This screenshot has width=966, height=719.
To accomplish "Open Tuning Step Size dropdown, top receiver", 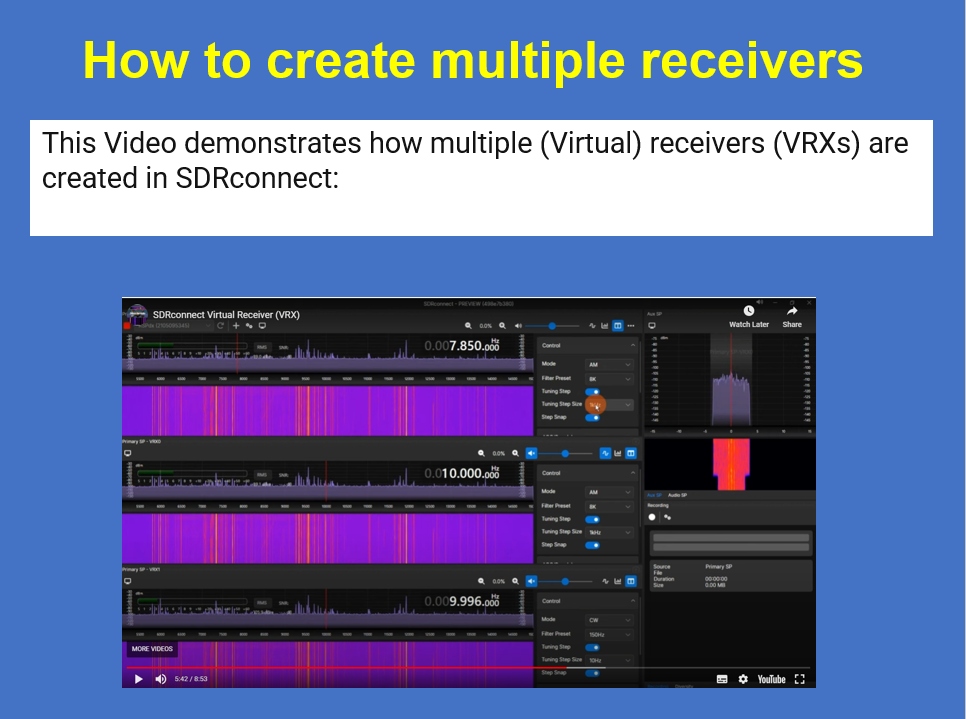I will (609, 405).
